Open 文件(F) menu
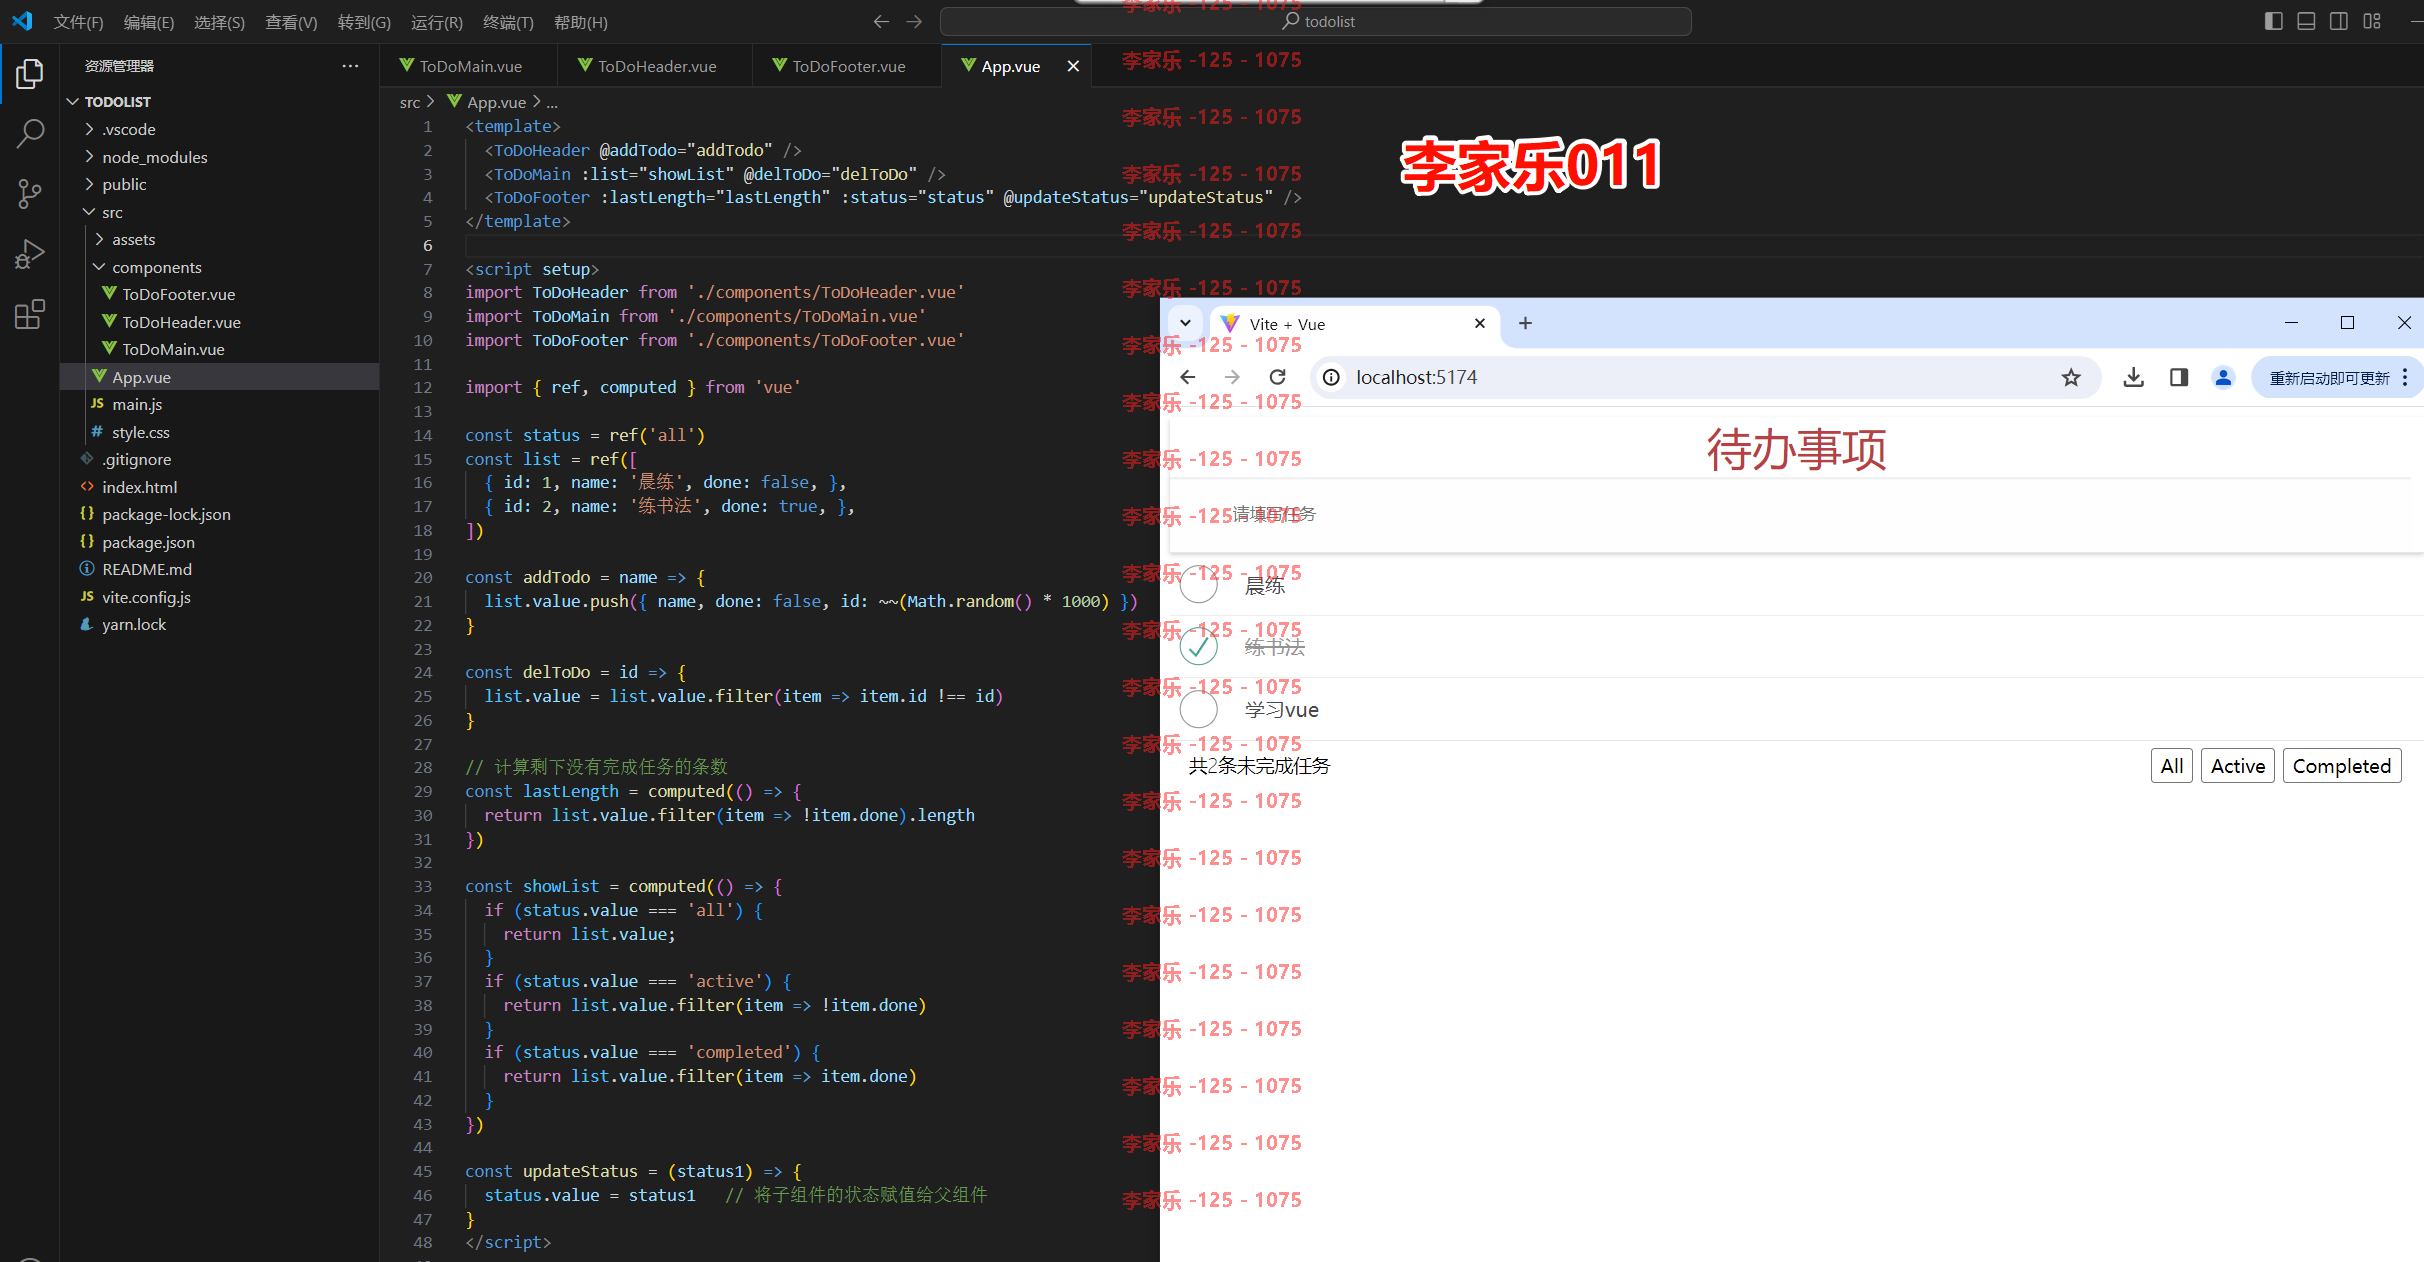Screen dimensions: 2424x1262 click(78, 22)
